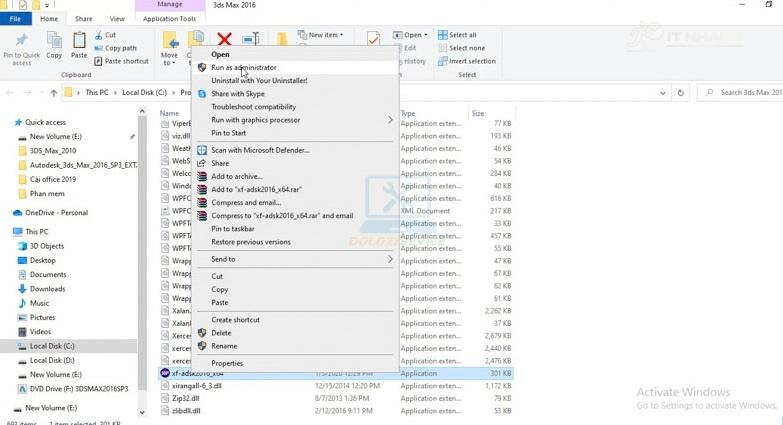Switch to the Share ribbon tab

click(x=83, y=19)
